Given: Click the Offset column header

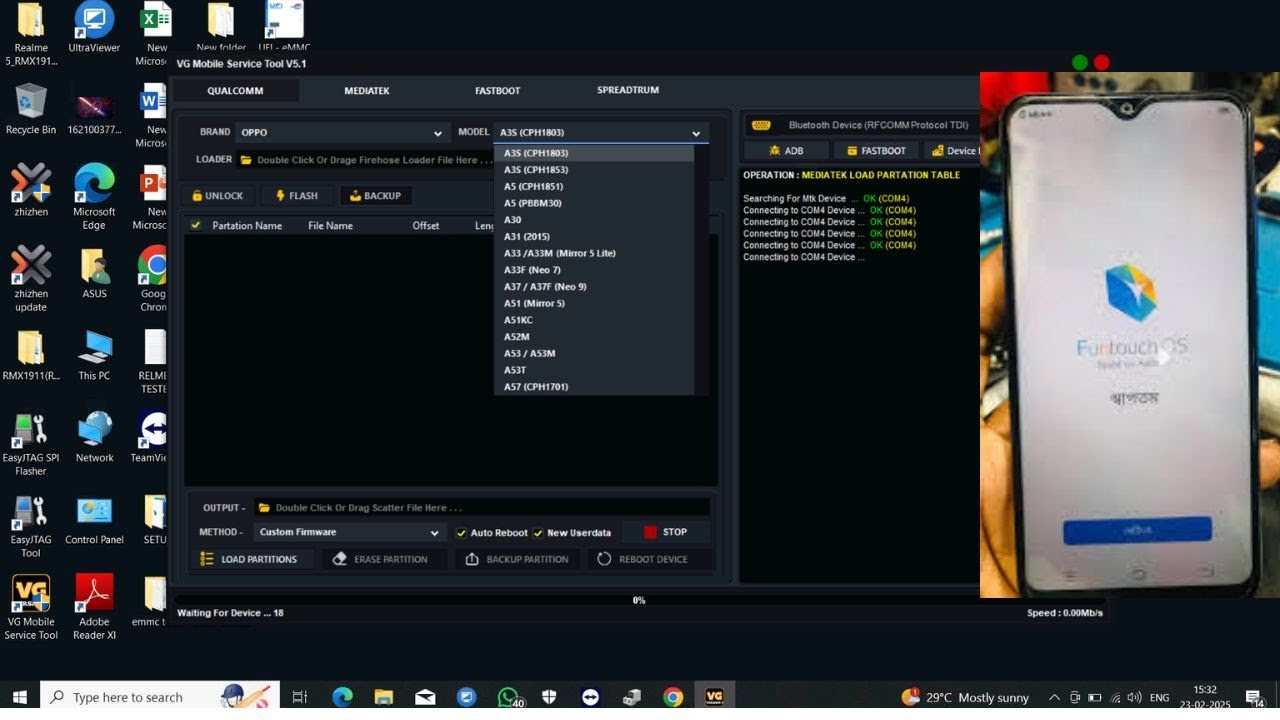Looking at the screenshot, I should tap(426, 226).
